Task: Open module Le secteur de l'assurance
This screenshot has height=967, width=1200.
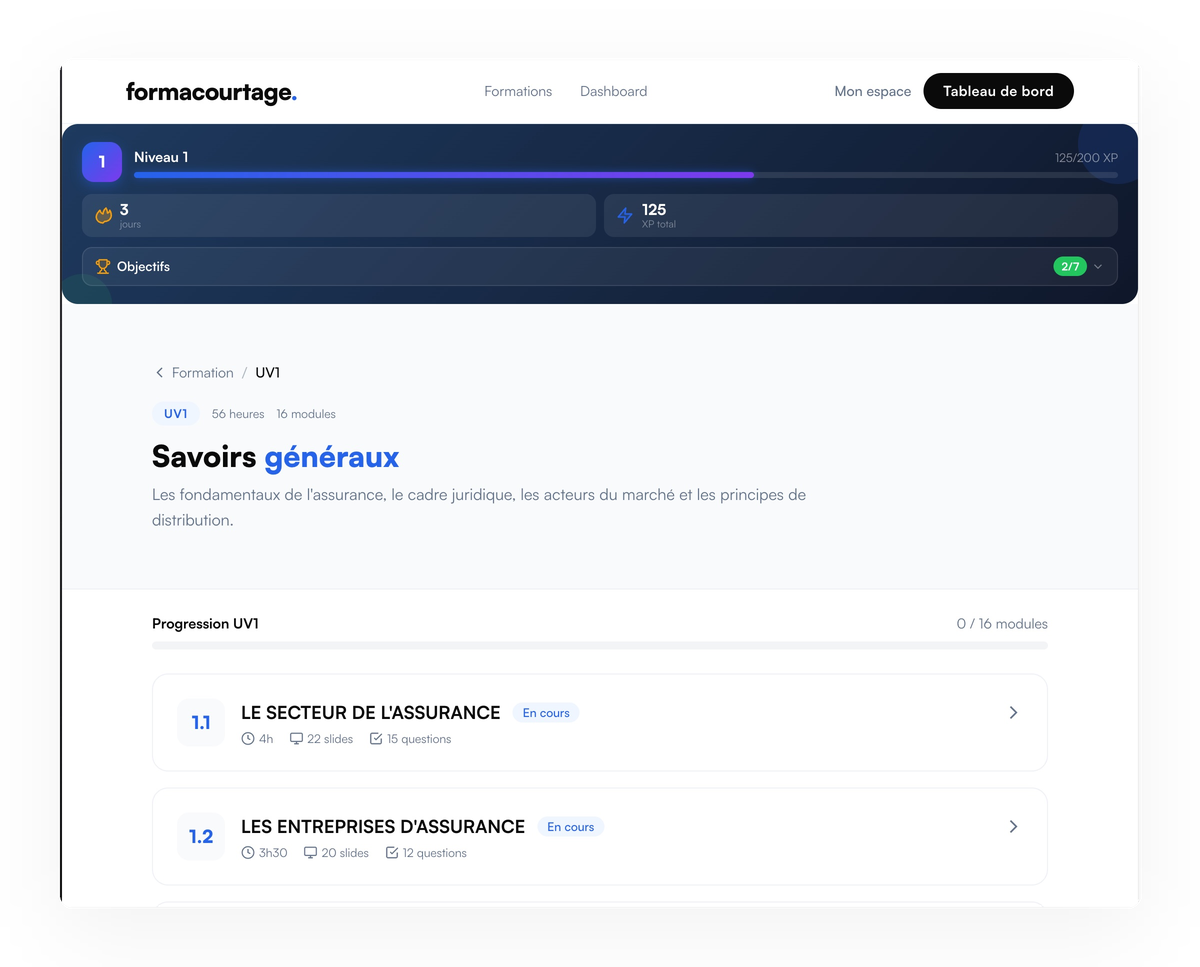Action: coord(600,722)
